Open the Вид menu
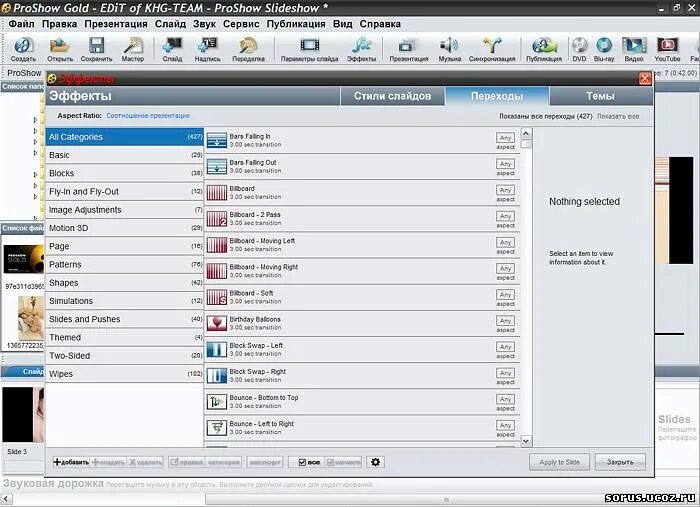The height and width of the screenshot is (507, 700). point(342,24)
